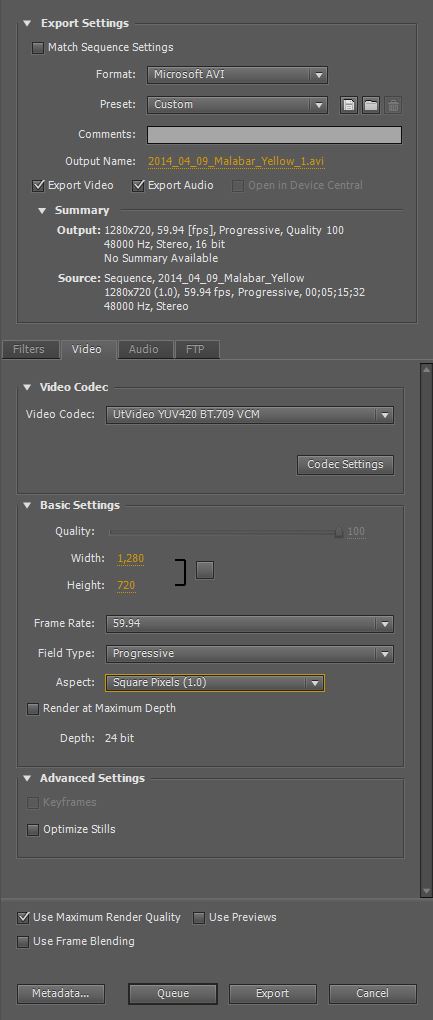Open the Format dropdown showing Microsoft AVI
The image size is (433, 1020).
tap(237, 75)
